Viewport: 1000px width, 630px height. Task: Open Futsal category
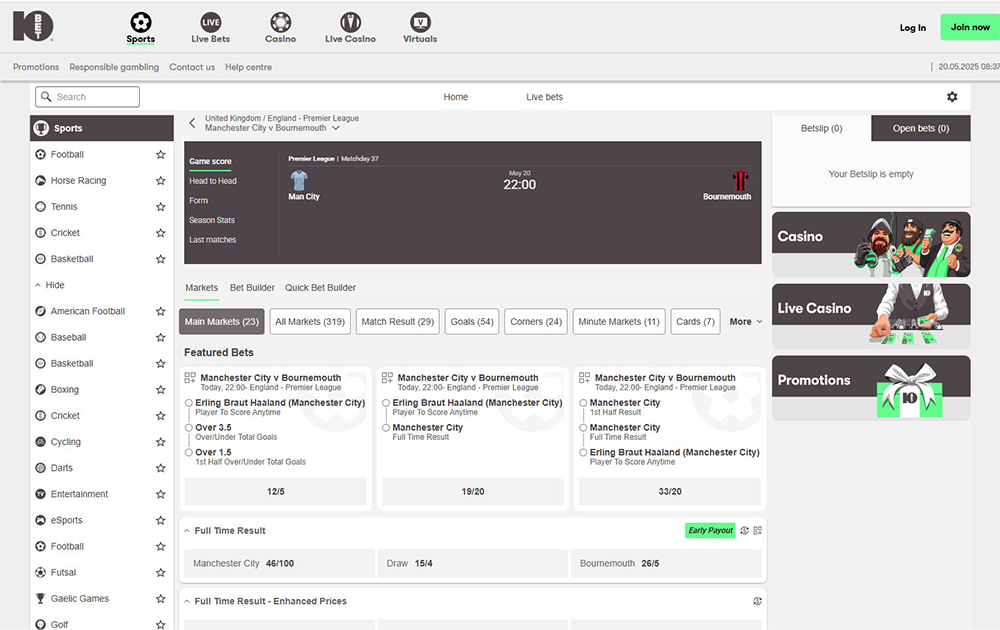click(x=63, y=573)
